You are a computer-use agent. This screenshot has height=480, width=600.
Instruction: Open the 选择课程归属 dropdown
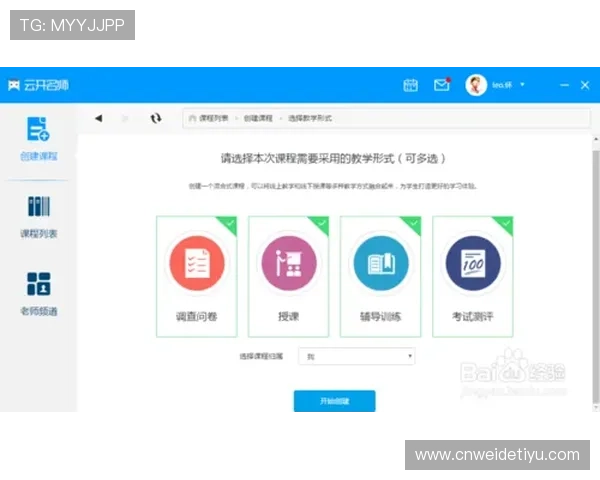(357, 356)
